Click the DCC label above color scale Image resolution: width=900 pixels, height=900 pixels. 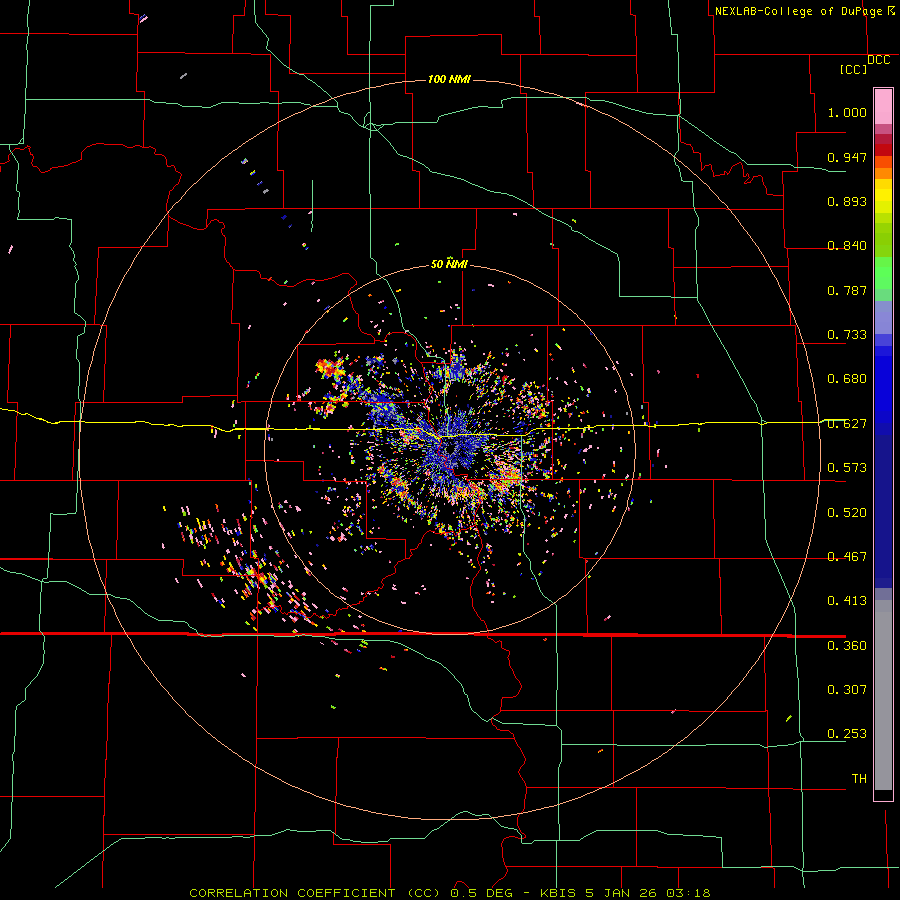pyautogui.click(x=879, y=60)
